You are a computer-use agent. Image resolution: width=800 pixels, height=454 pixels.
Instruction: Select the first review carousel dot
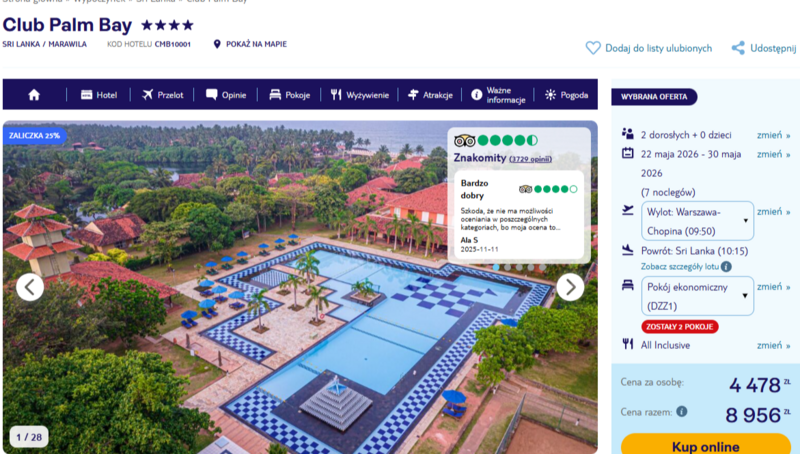(496, 267)
